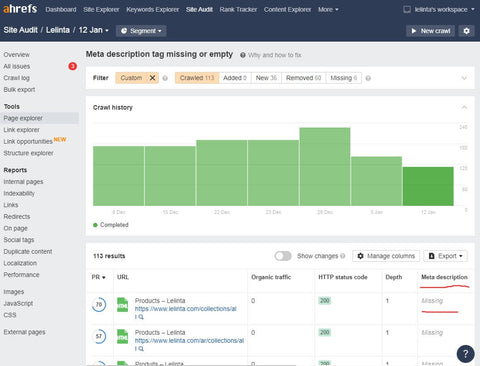Click the Site Audit breadcrumb
This screenshot has height=366, width=480.
coord(20,30)
